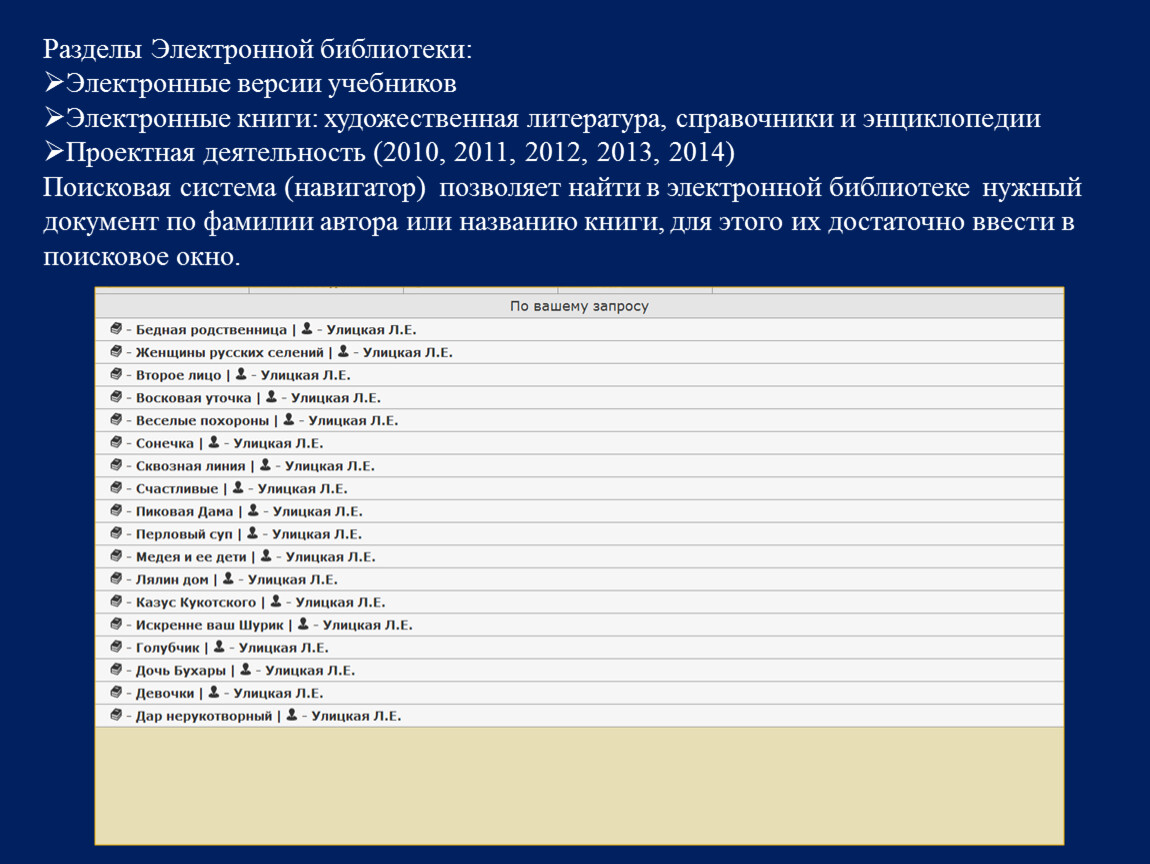Open the book Искренне ваш Шурик
Image resolution: width=1150 pixels, height=864 pixels.
pos(211,625)
